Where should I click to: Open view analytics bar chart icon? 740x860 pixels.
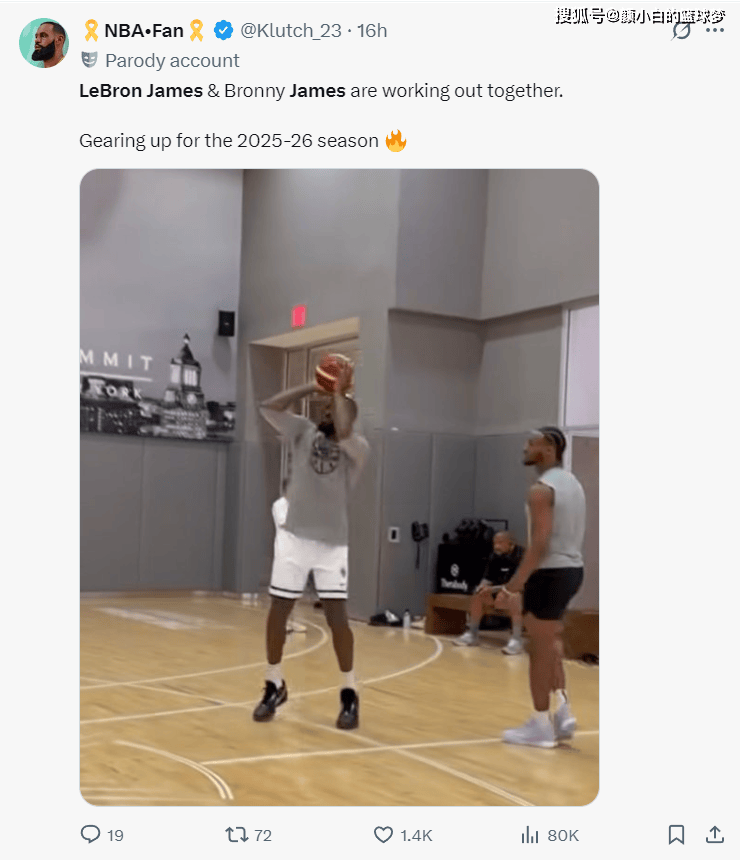click(529, 835)
